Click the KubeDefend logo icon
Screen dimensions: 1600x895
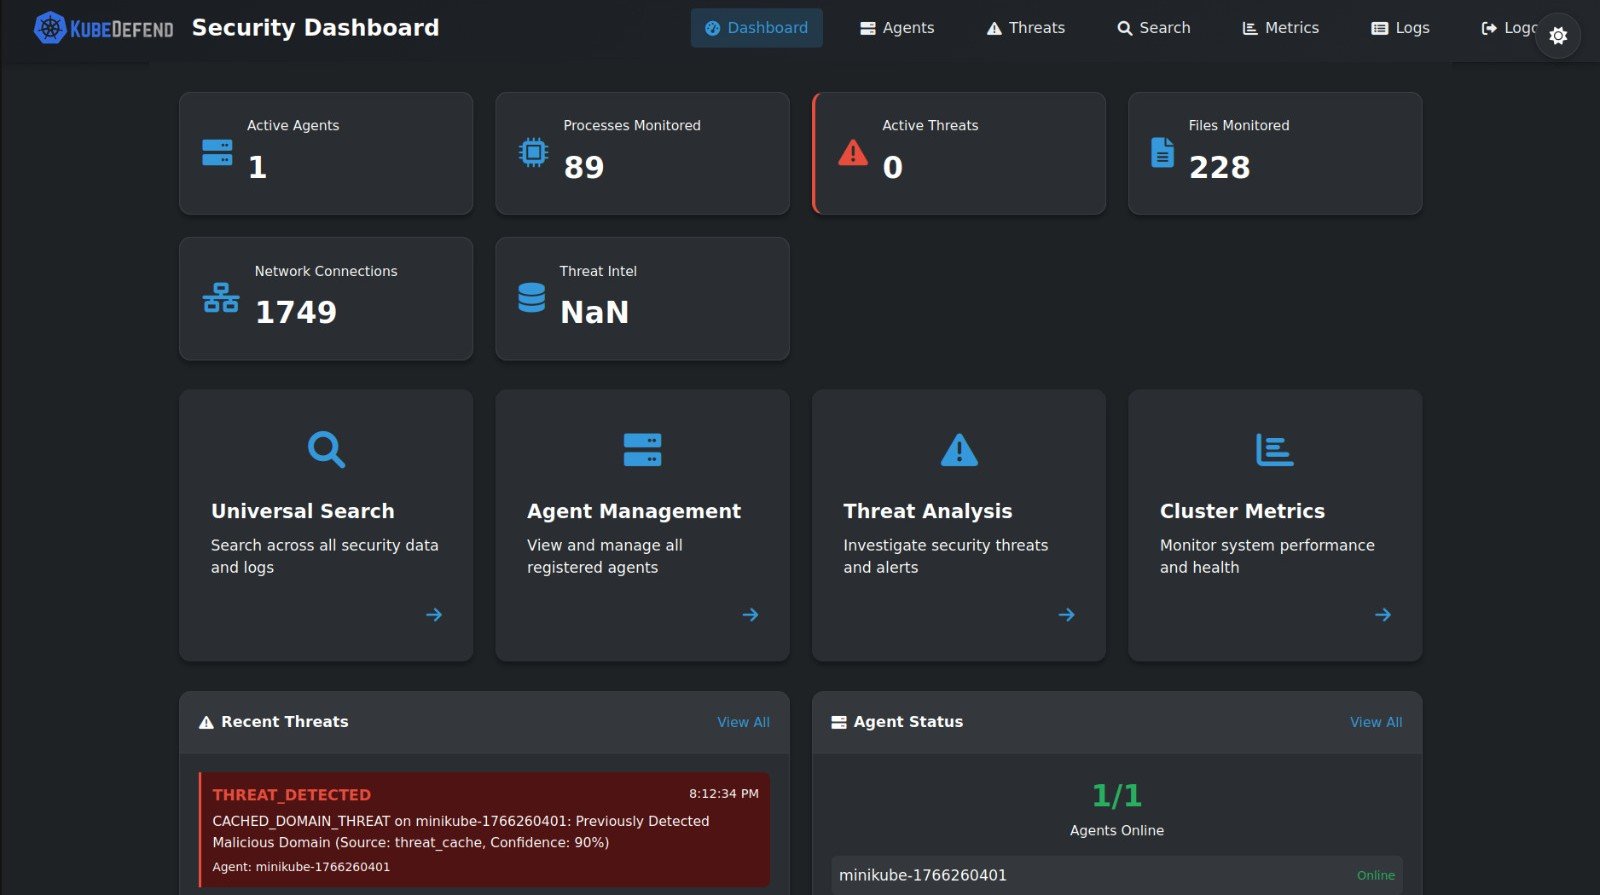(50, 28)
